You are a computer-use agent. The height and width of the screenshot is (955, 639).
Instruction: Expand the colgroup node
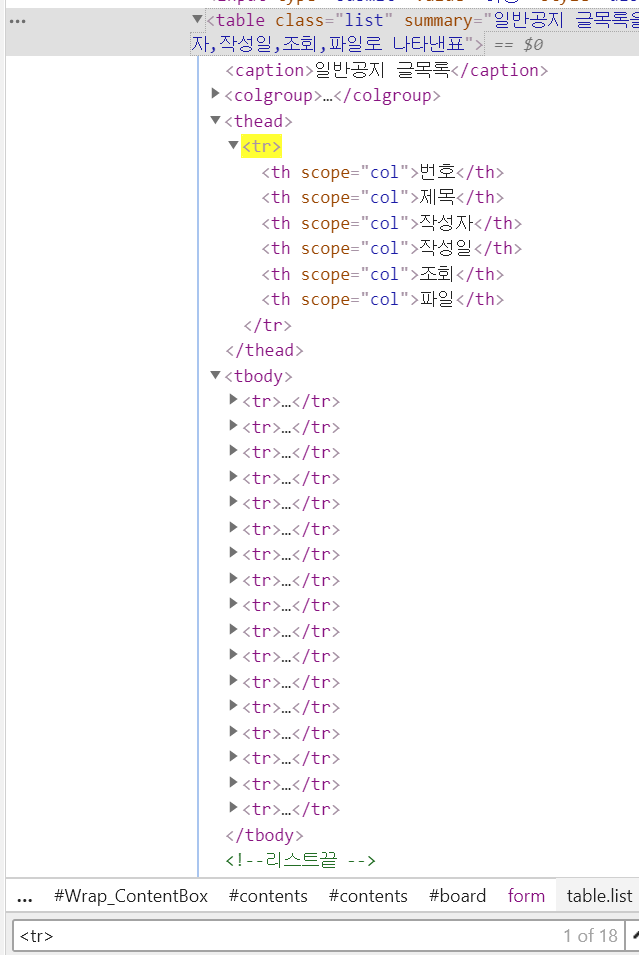point(216,95)
